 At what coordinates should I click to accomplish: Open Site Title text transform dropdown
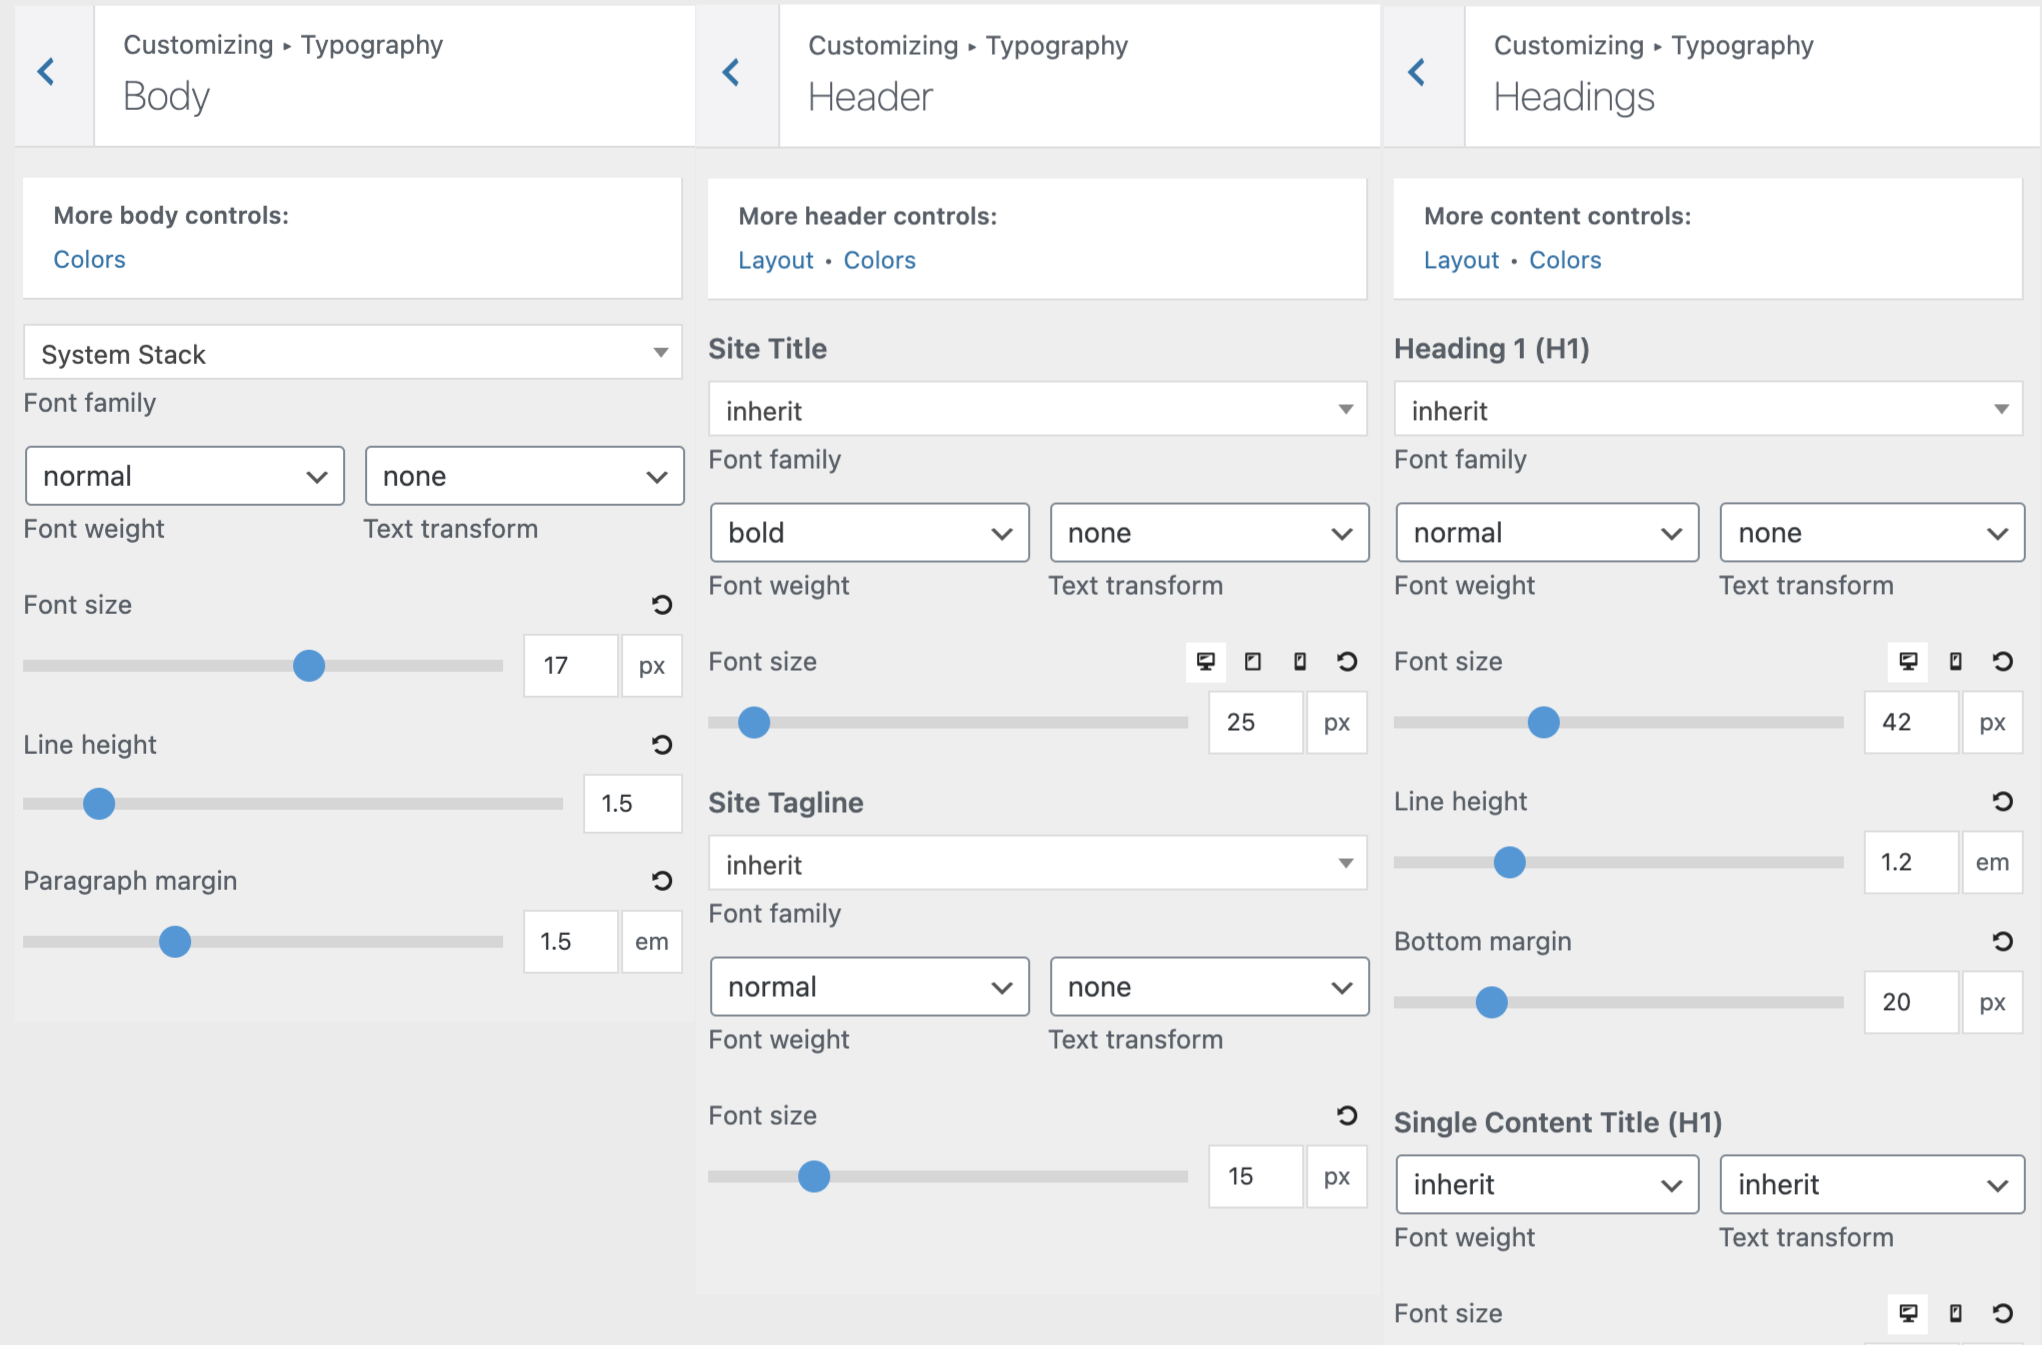[1210, 533]
